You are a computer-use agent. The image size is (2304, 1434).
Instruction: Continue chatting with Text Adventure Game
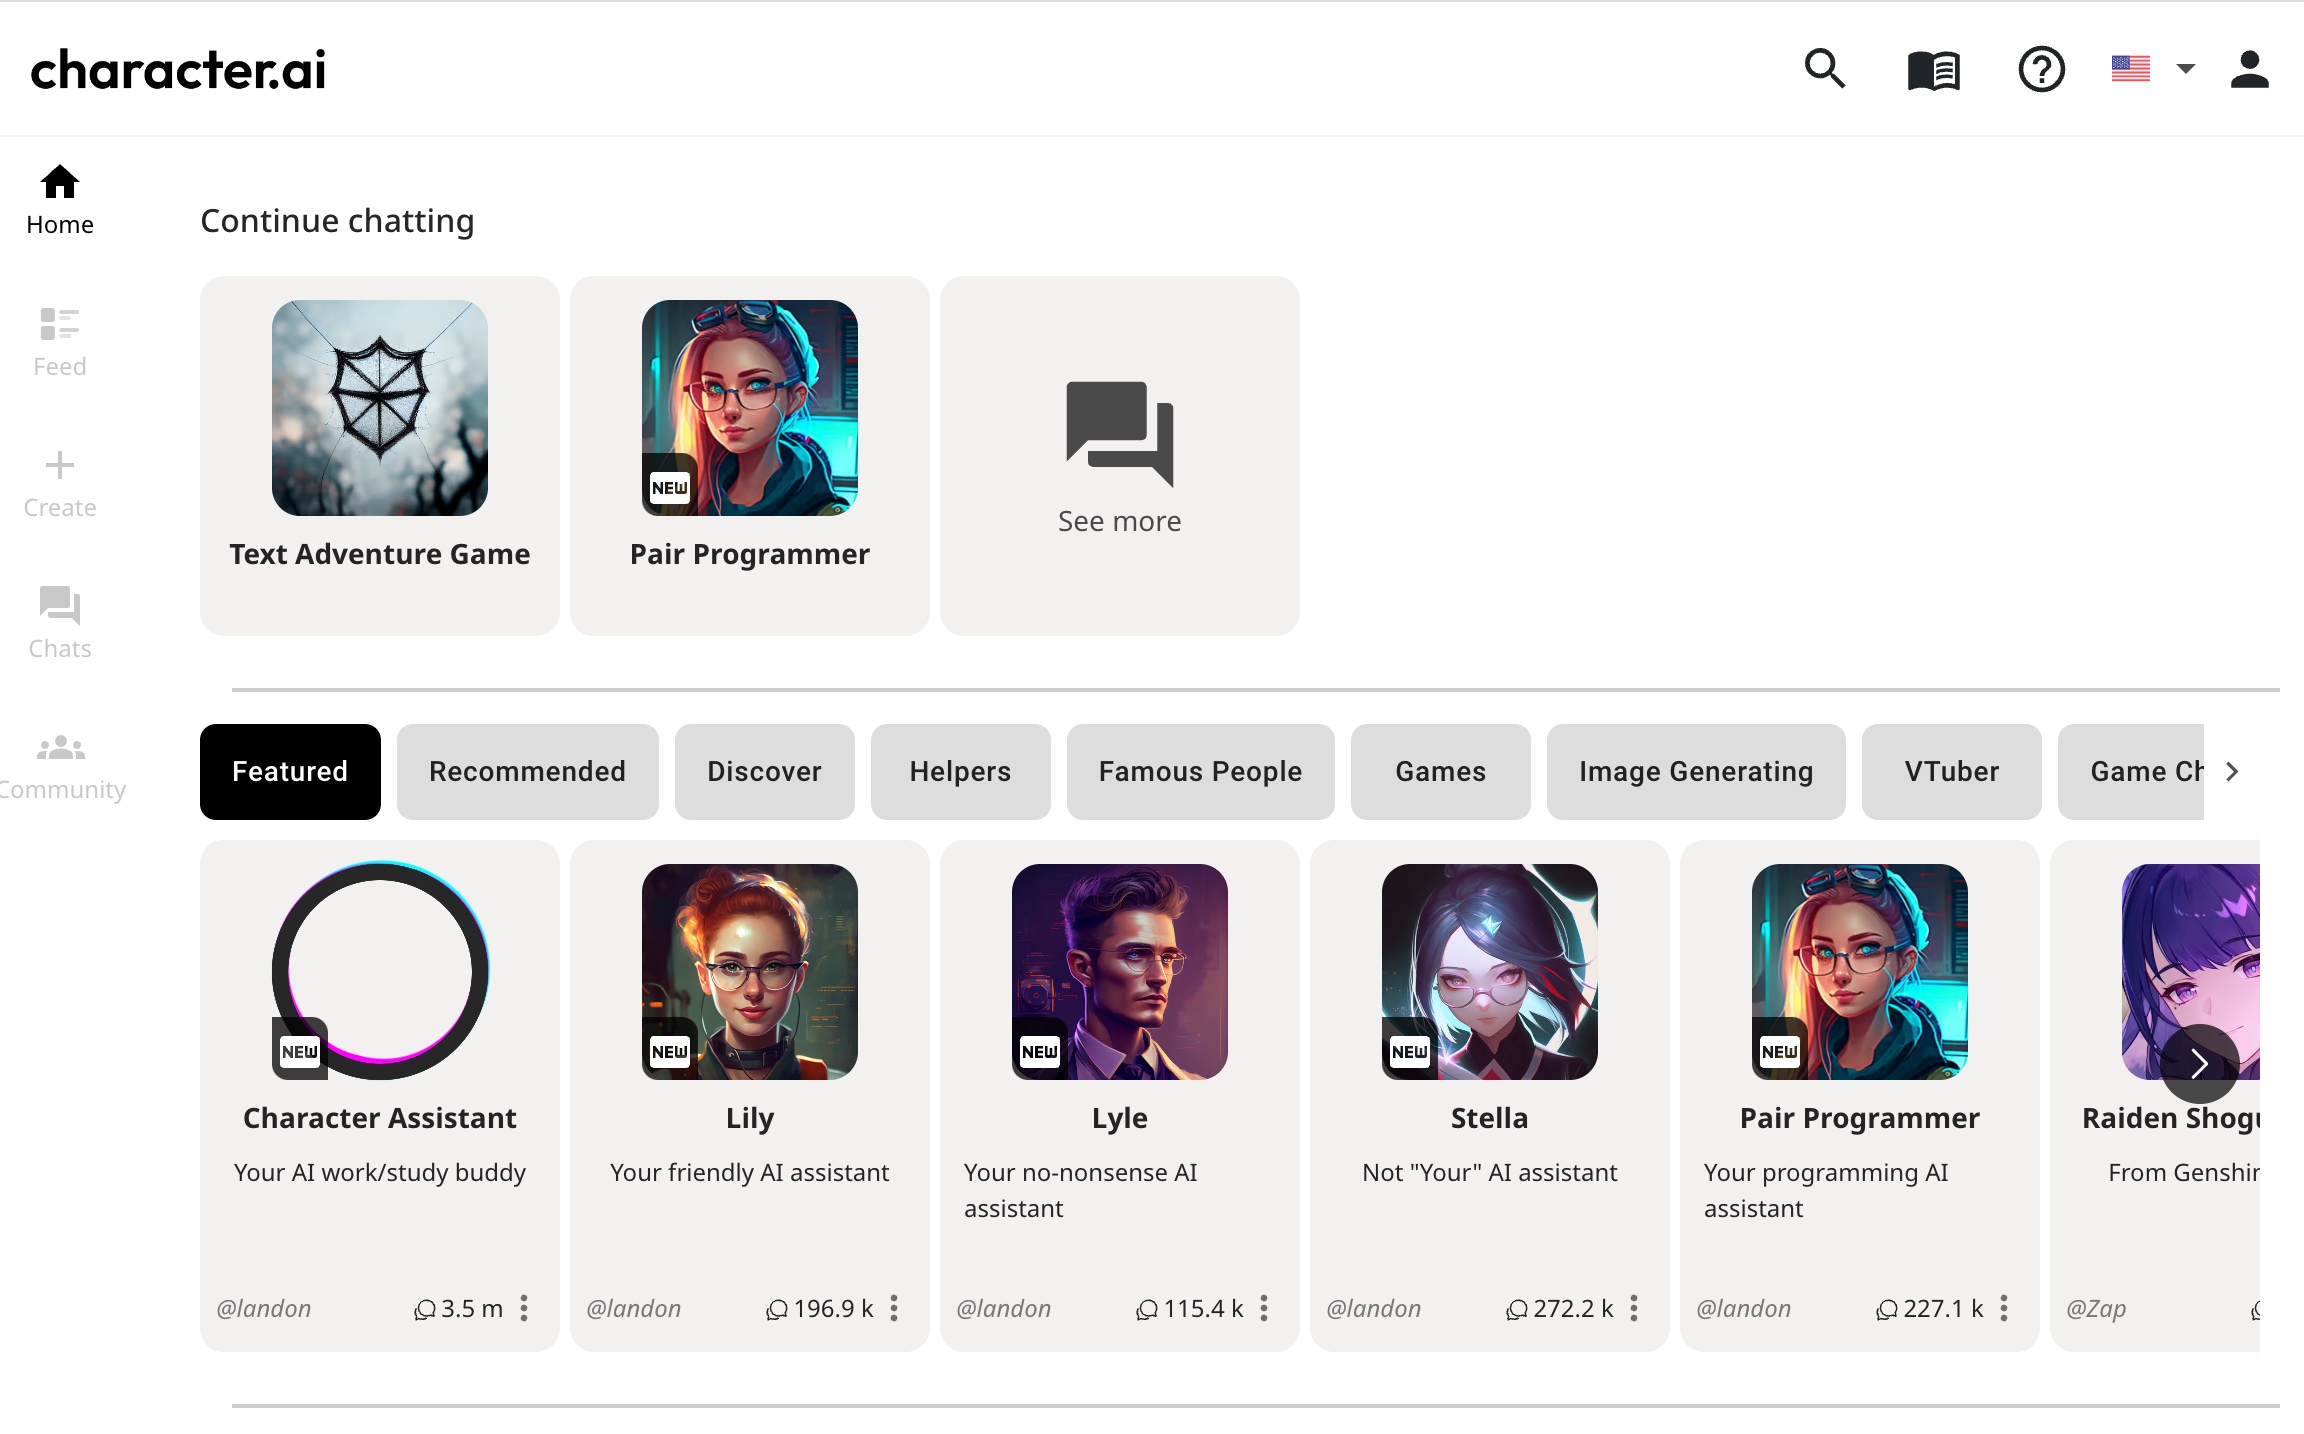click(380, 455)
